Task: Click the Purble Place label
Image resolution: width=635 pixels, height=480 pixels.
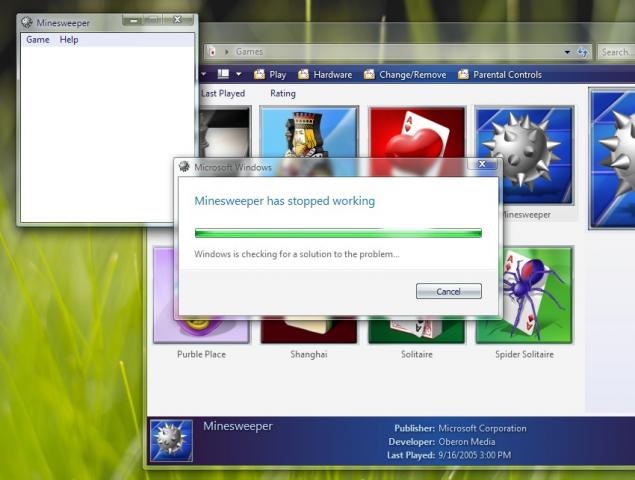Action: (x=201, y=354)
